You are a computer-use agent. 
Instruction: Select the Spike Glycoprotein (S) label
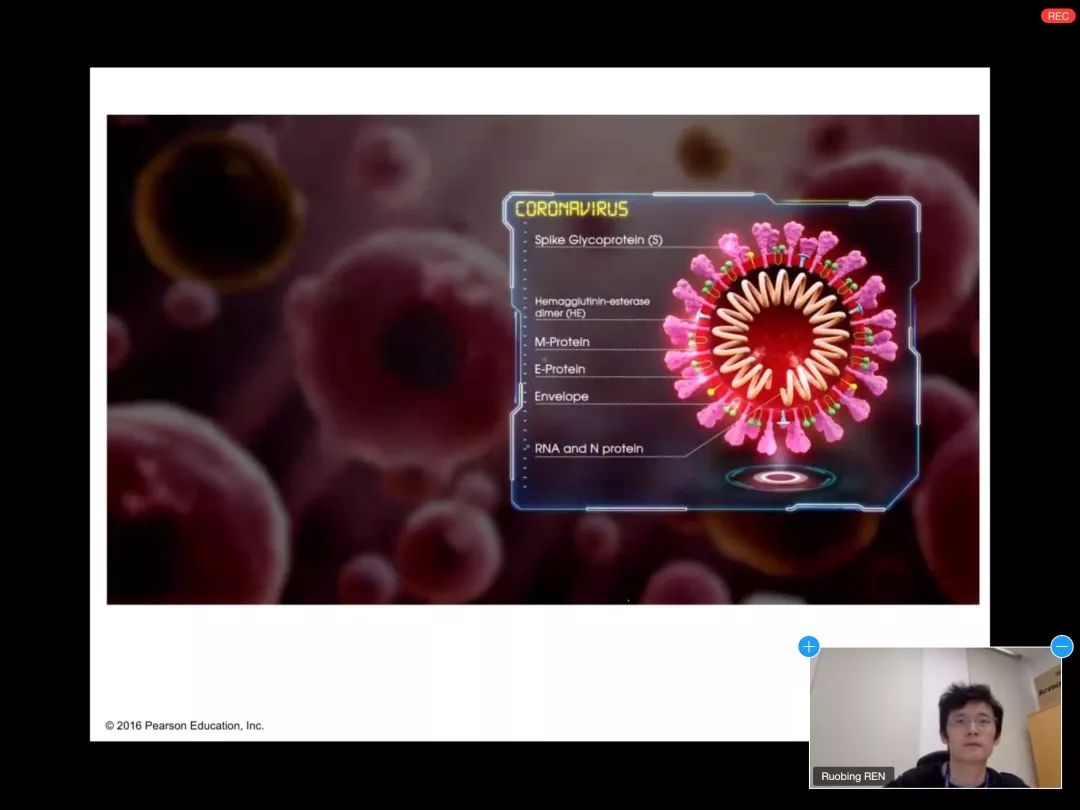[598, 240]
